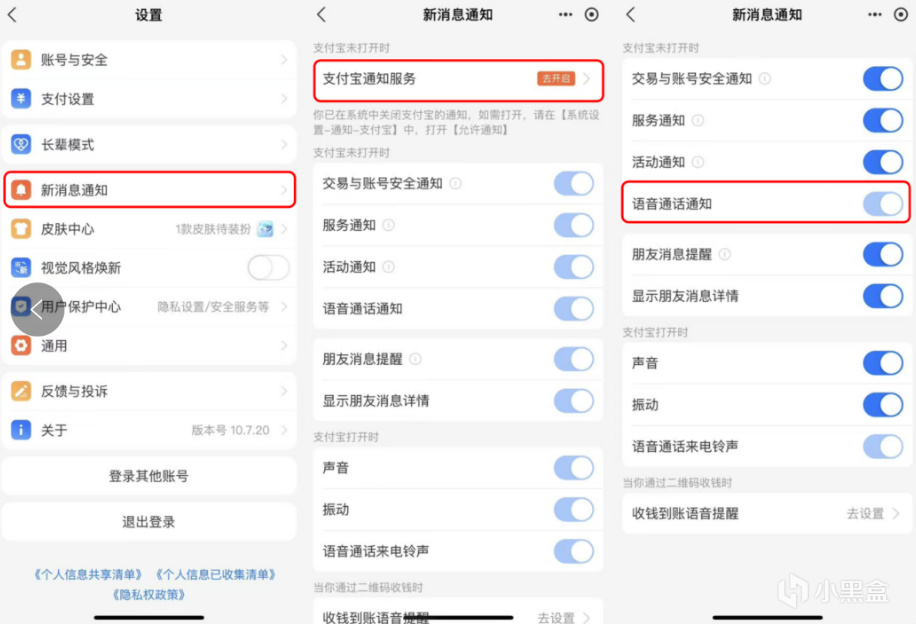Toggle 语音通话通知 switch in right screen
Image resolution: width=916 pixels, height=624 pixels.
pyautogui.click(x=883, y=204)
